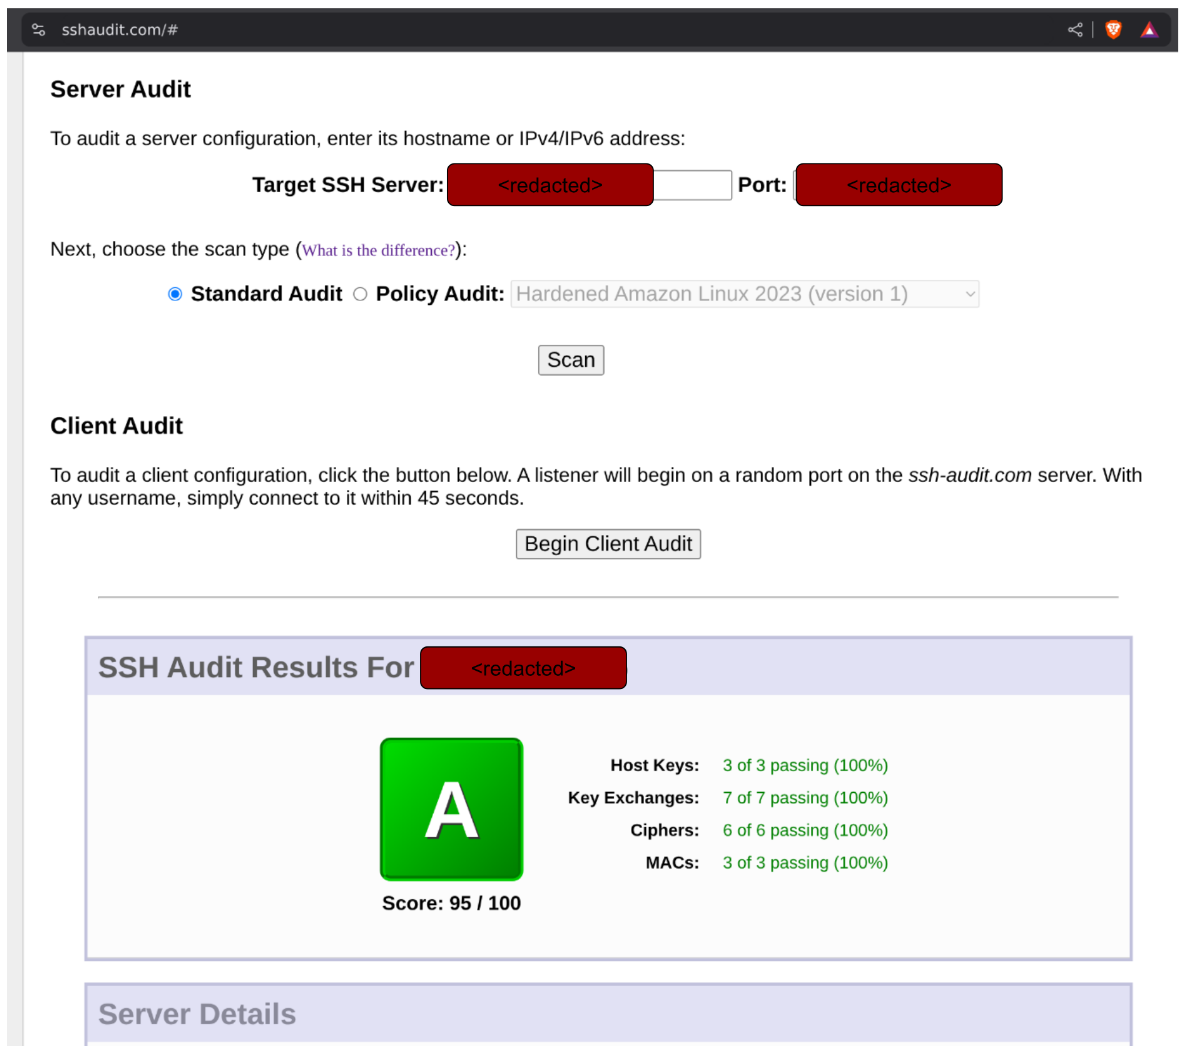Screen dimensions: 1182x1046
Task: Click the 'Host Keys:' label
Action: [654, 766]
